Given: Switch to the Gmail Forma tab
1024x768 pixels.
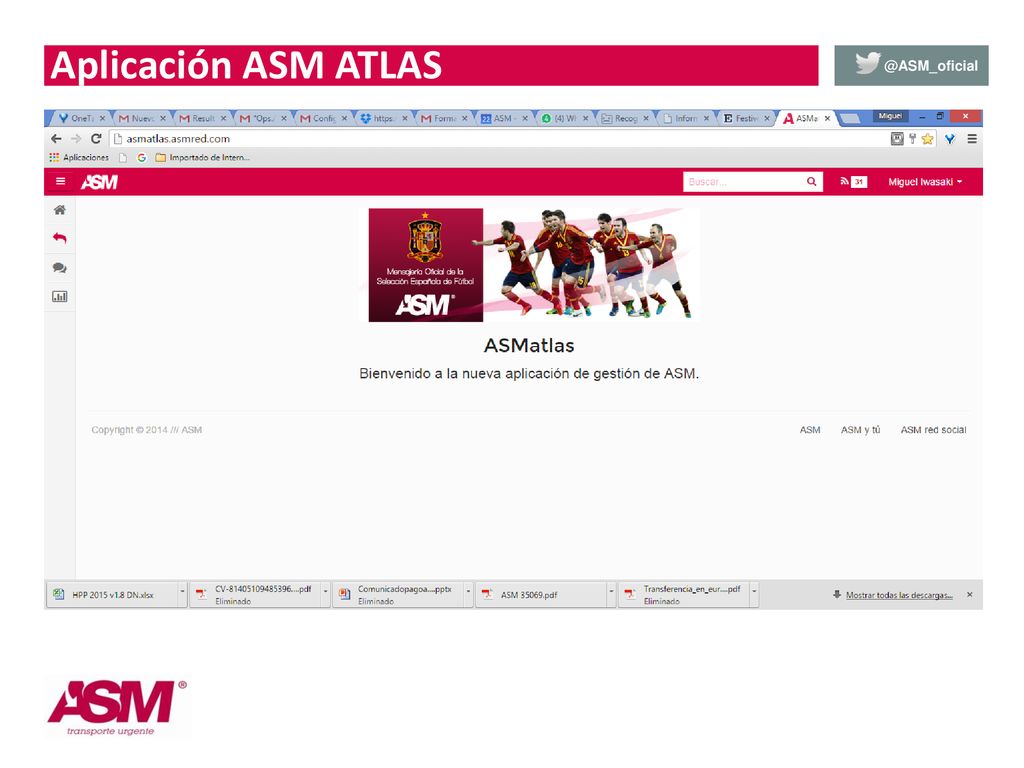Looking at the screenshot, I should 443,118.
